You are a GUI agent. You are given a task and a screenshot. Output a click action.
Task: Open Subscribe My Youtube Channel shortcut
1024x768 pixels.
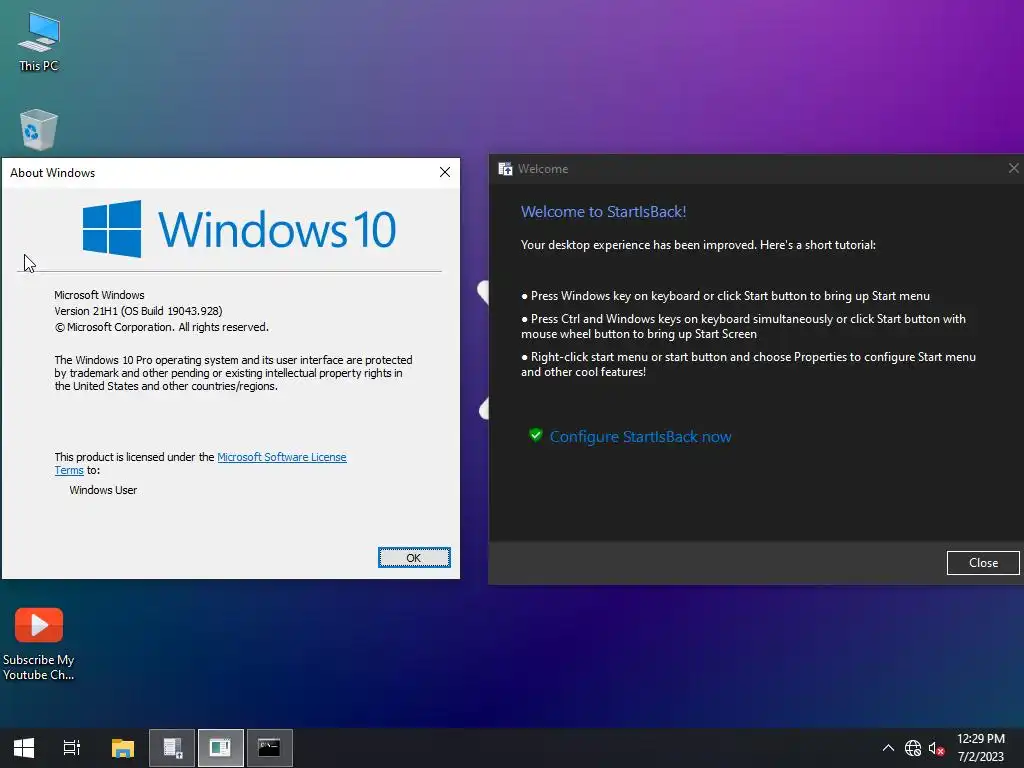(x=39, y=644)
